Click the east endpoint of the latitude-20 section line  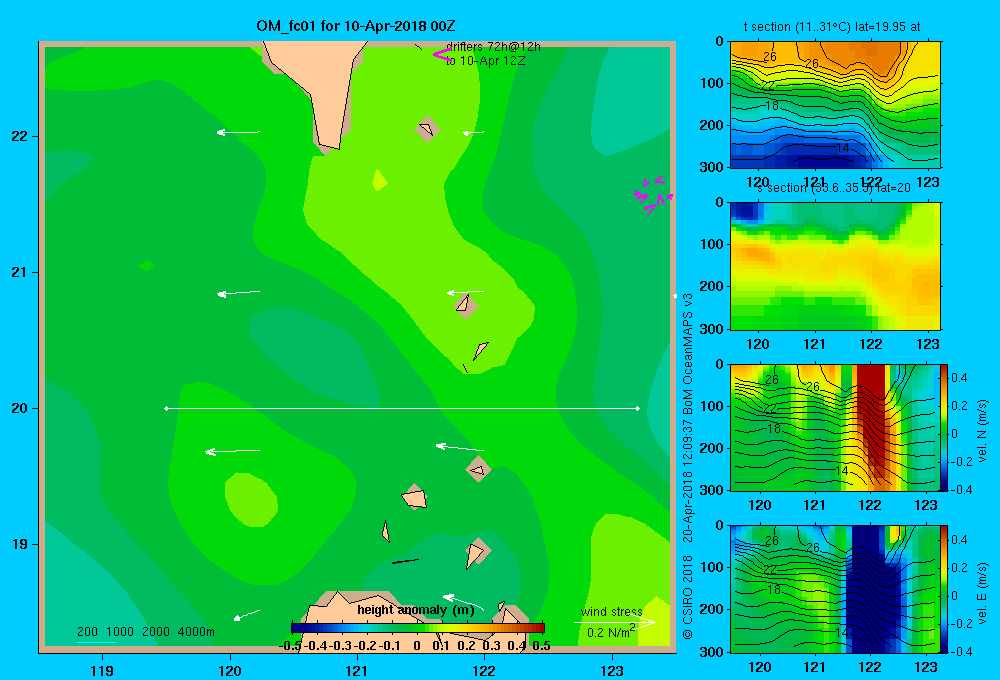point(638,408)
